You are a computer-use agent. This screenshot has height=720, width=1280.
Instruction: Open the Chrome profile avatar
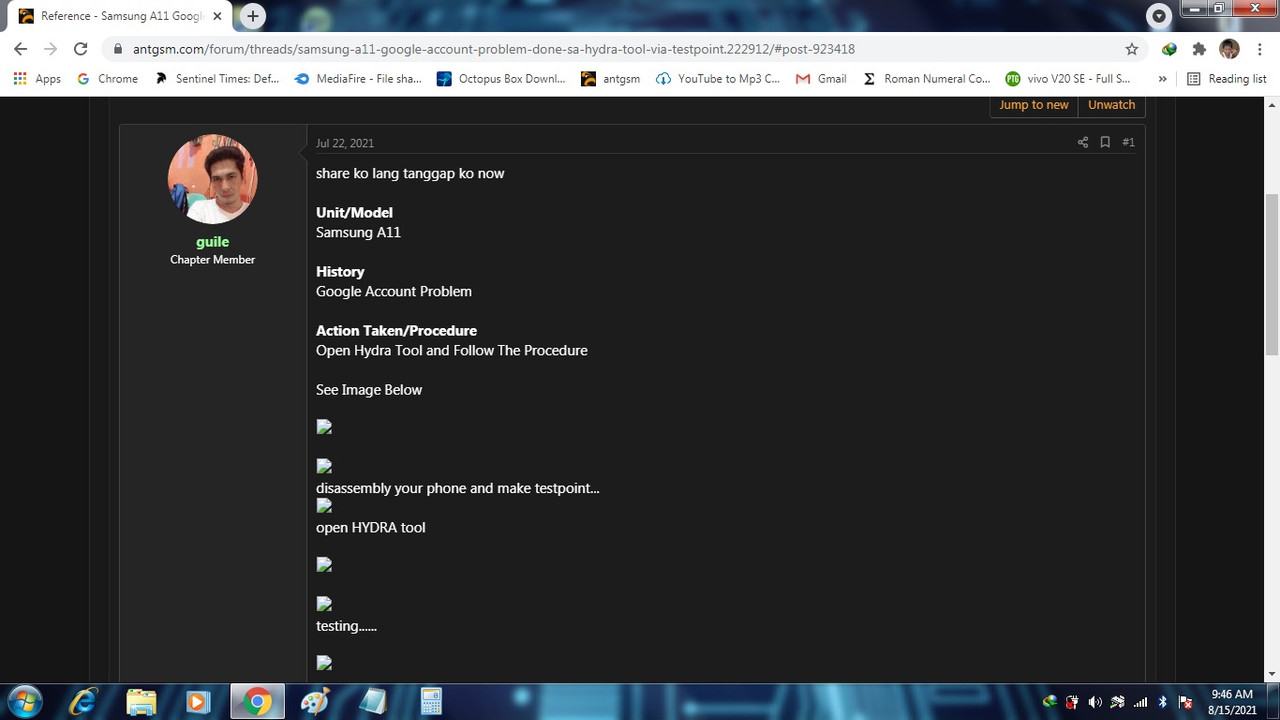click(1229, 49)
